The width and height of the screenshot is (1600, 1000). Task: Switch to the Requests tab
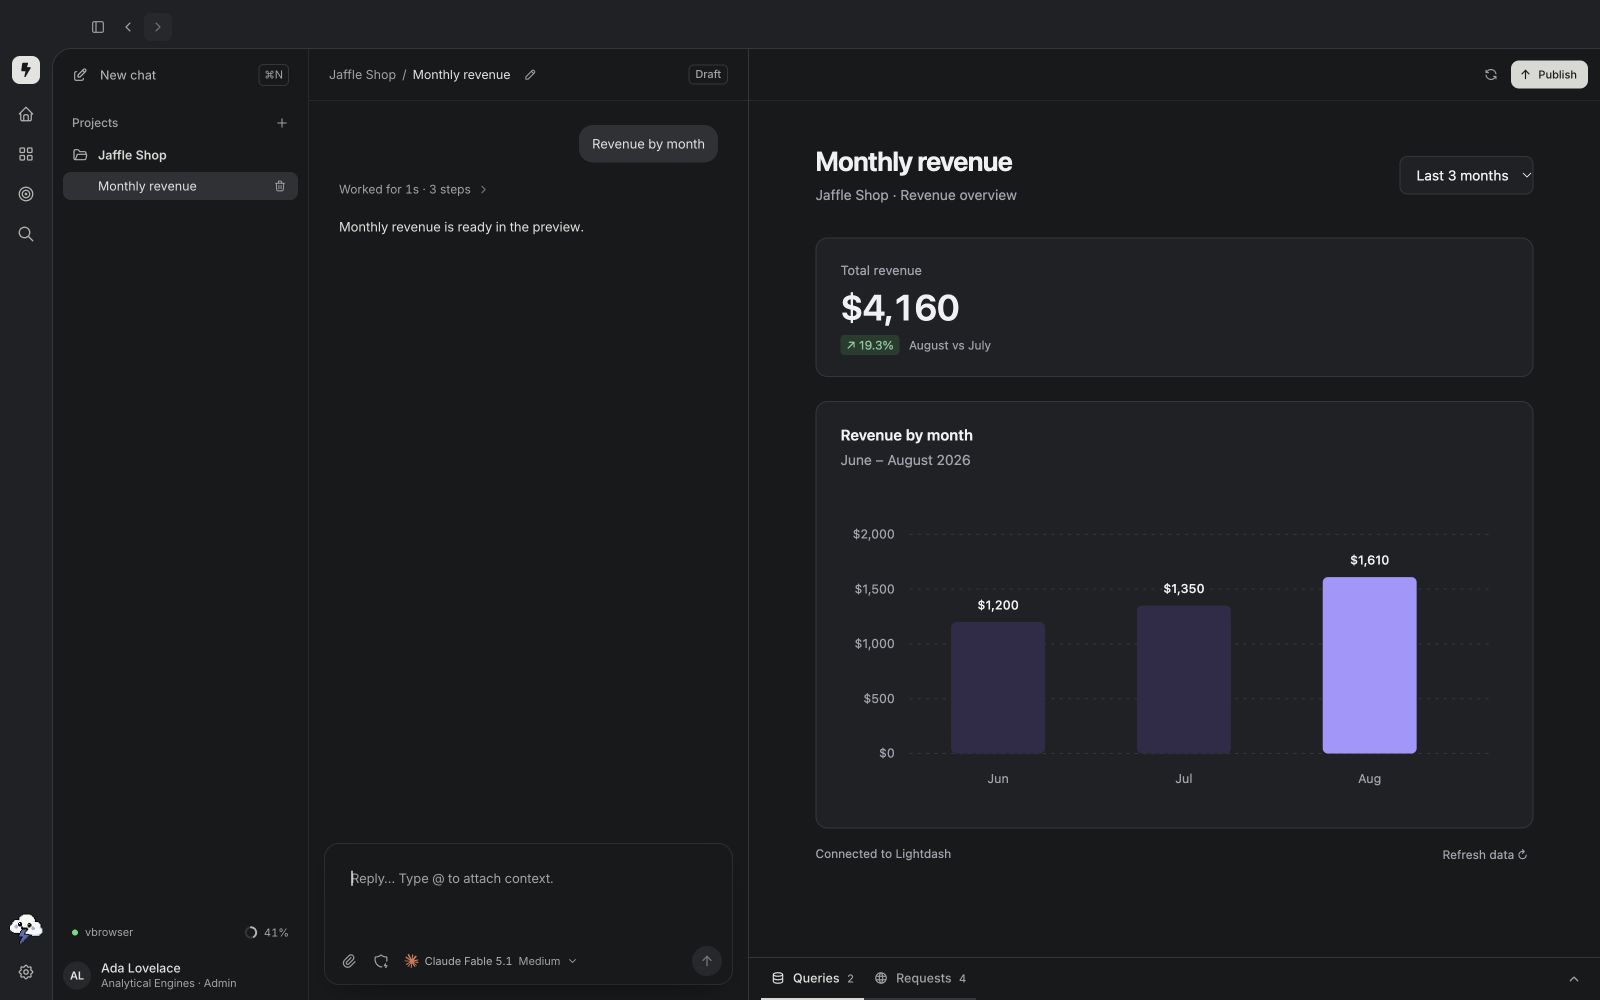point(920,979)
